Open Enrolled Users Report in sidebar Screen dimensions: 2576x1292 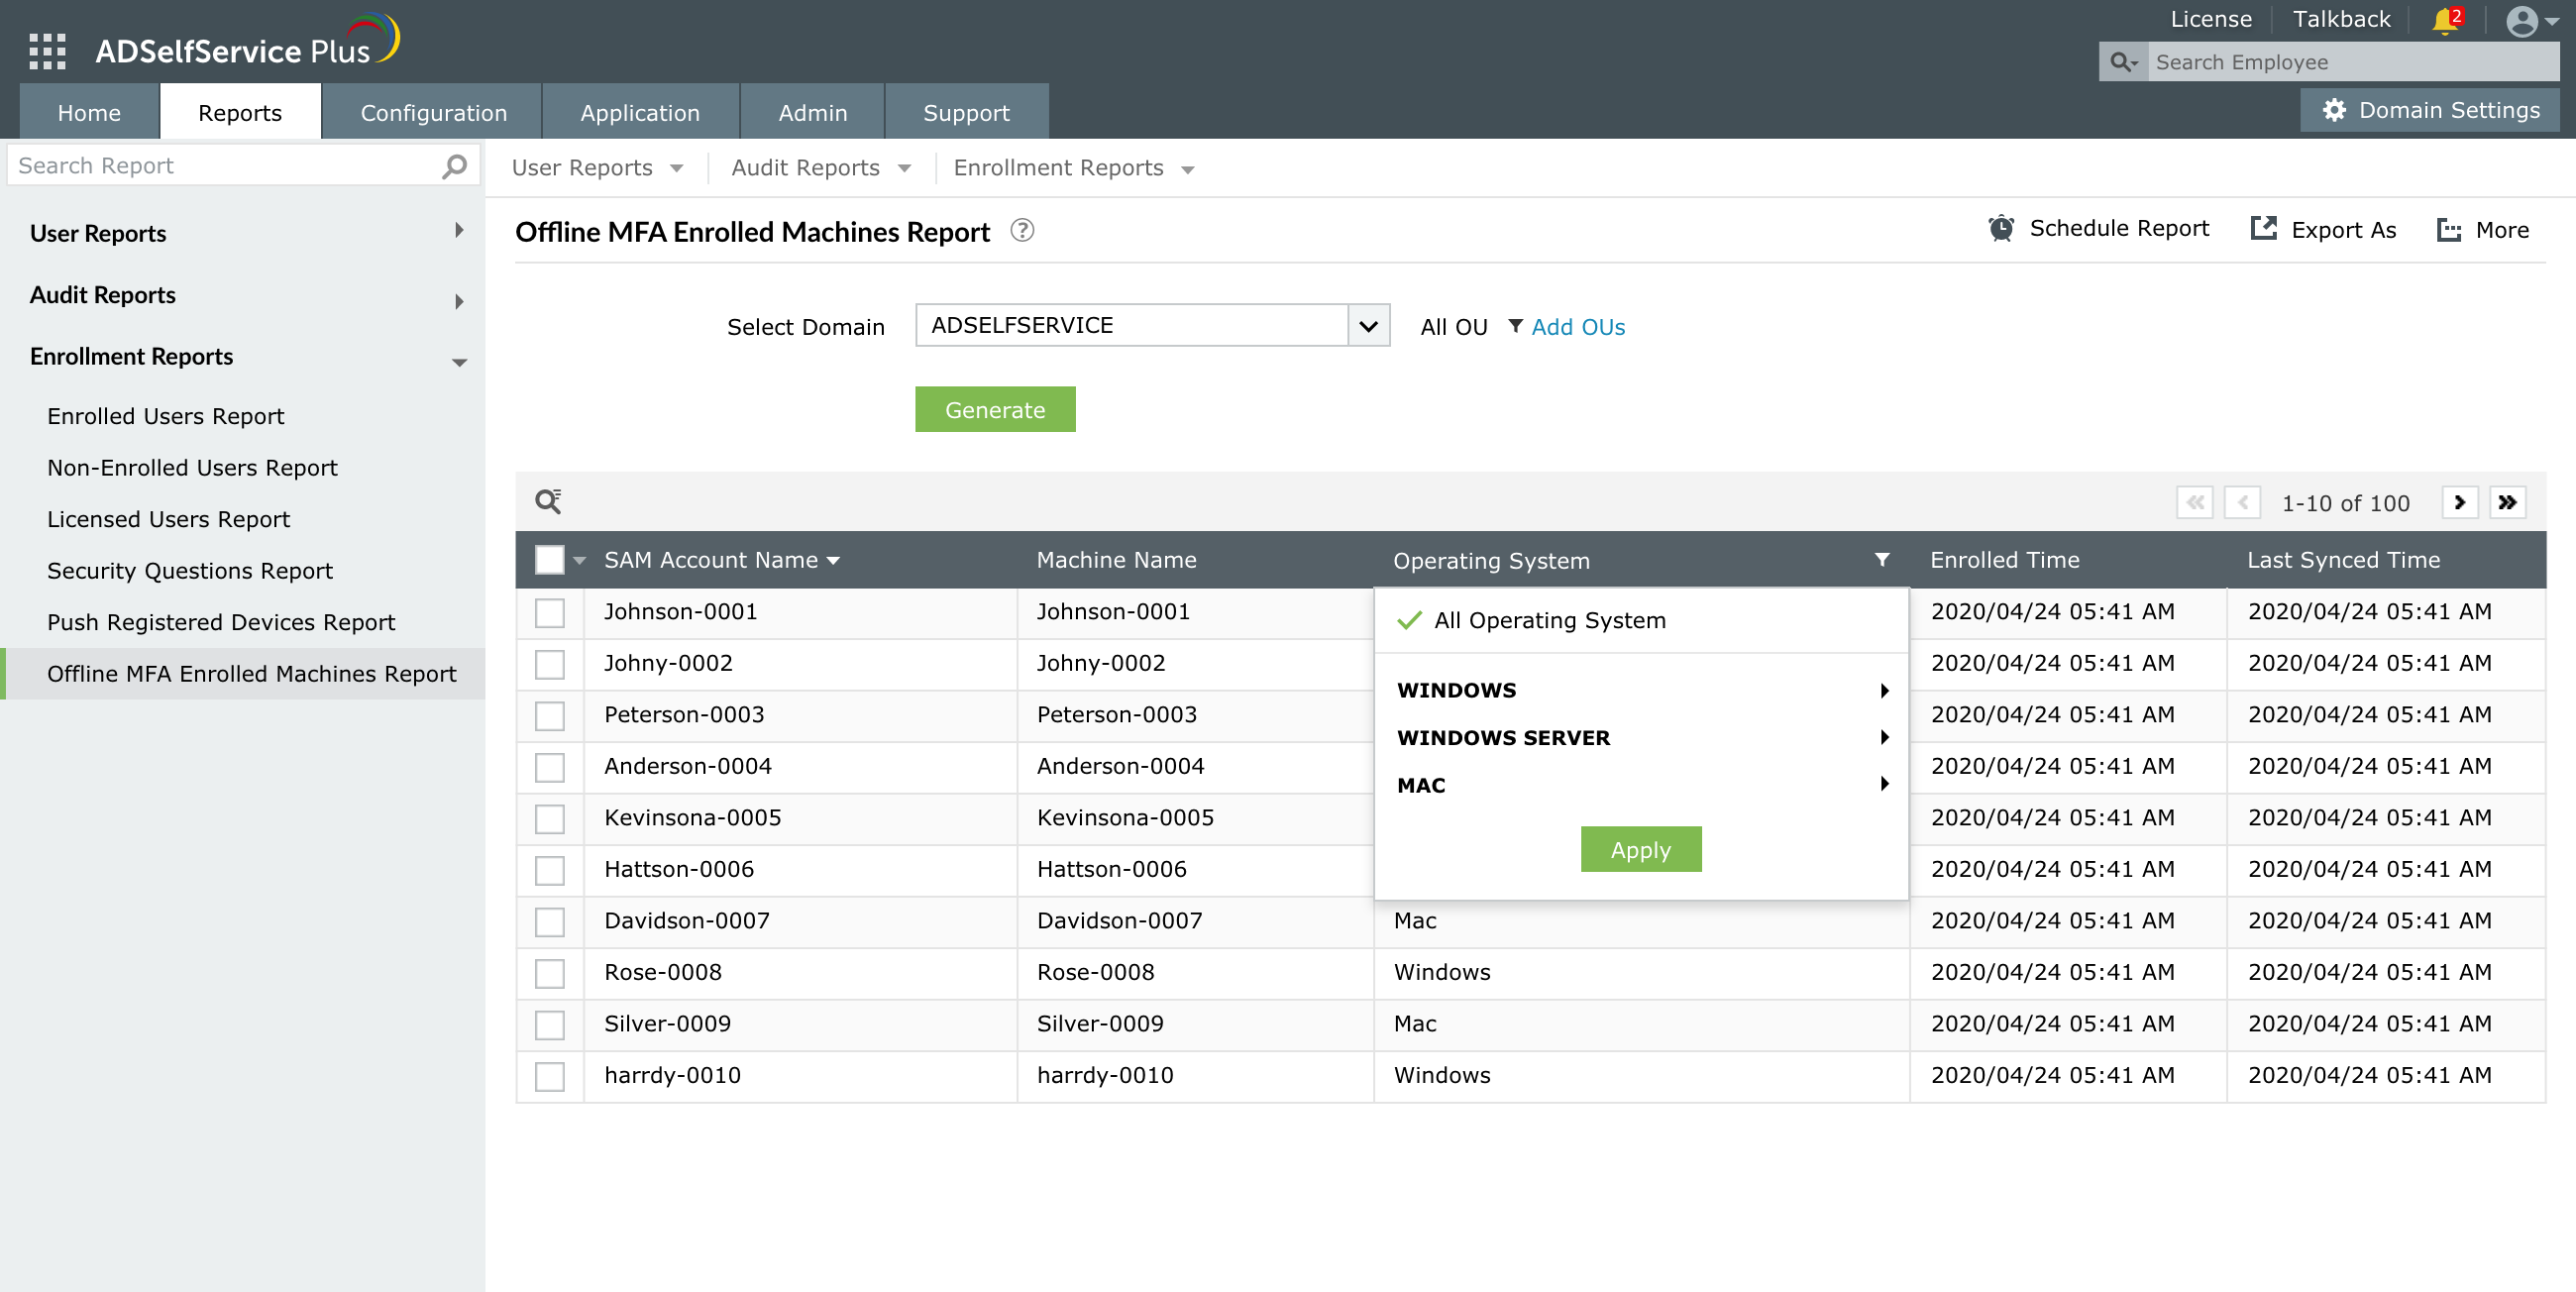coord(165,416)
